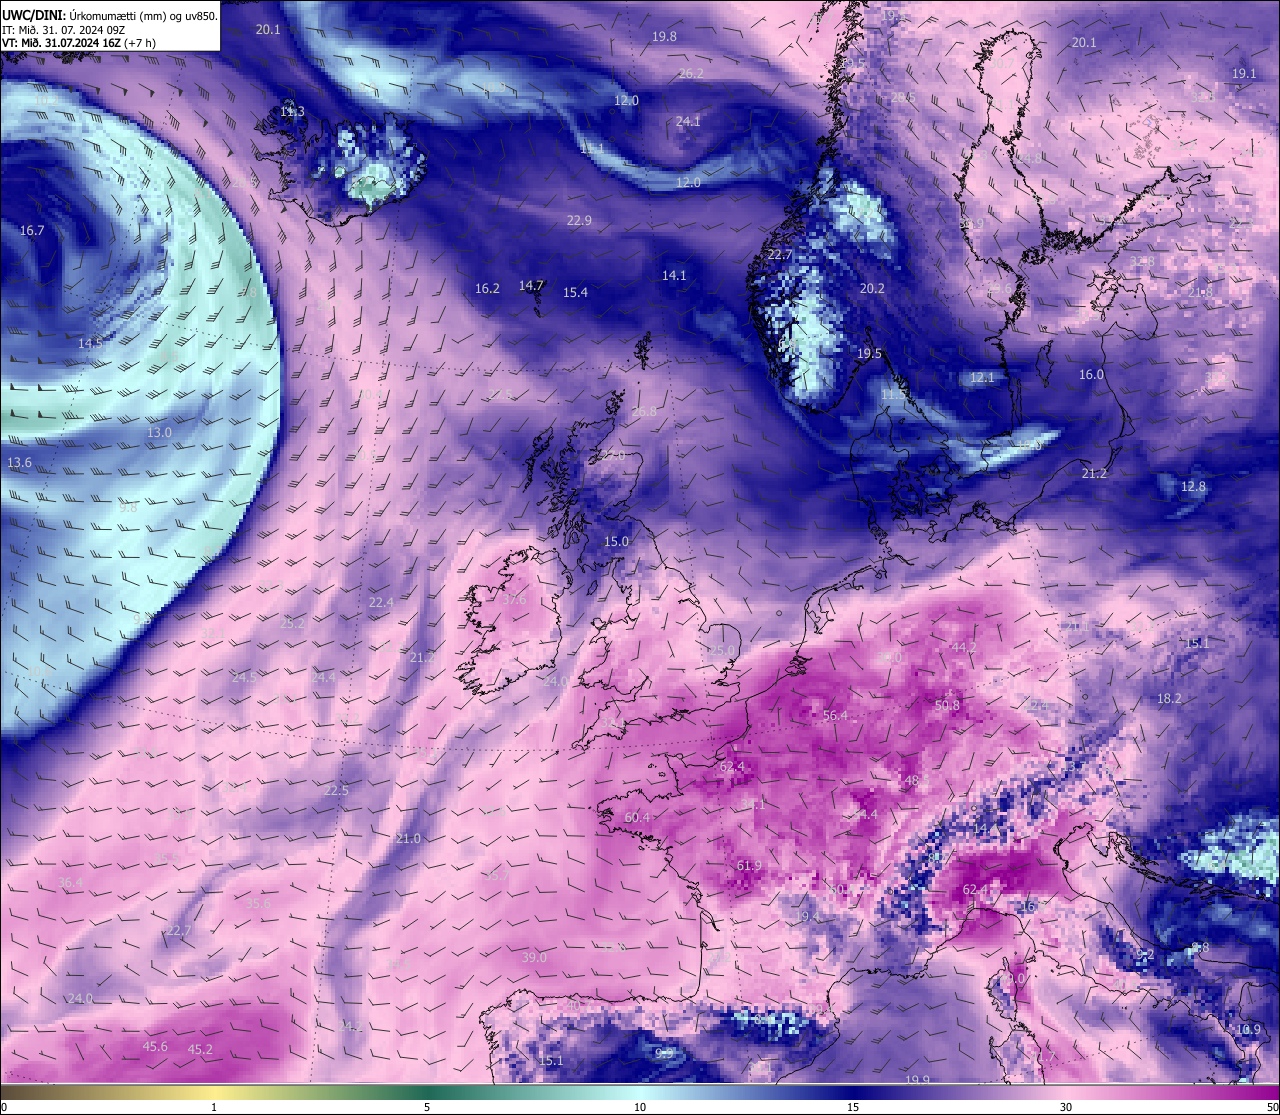Image resolution: width=1280 pixels, height=1115 pixels.
Task: Click the 22.4 value west of Ireland
Action: click(x=381, y=603)
